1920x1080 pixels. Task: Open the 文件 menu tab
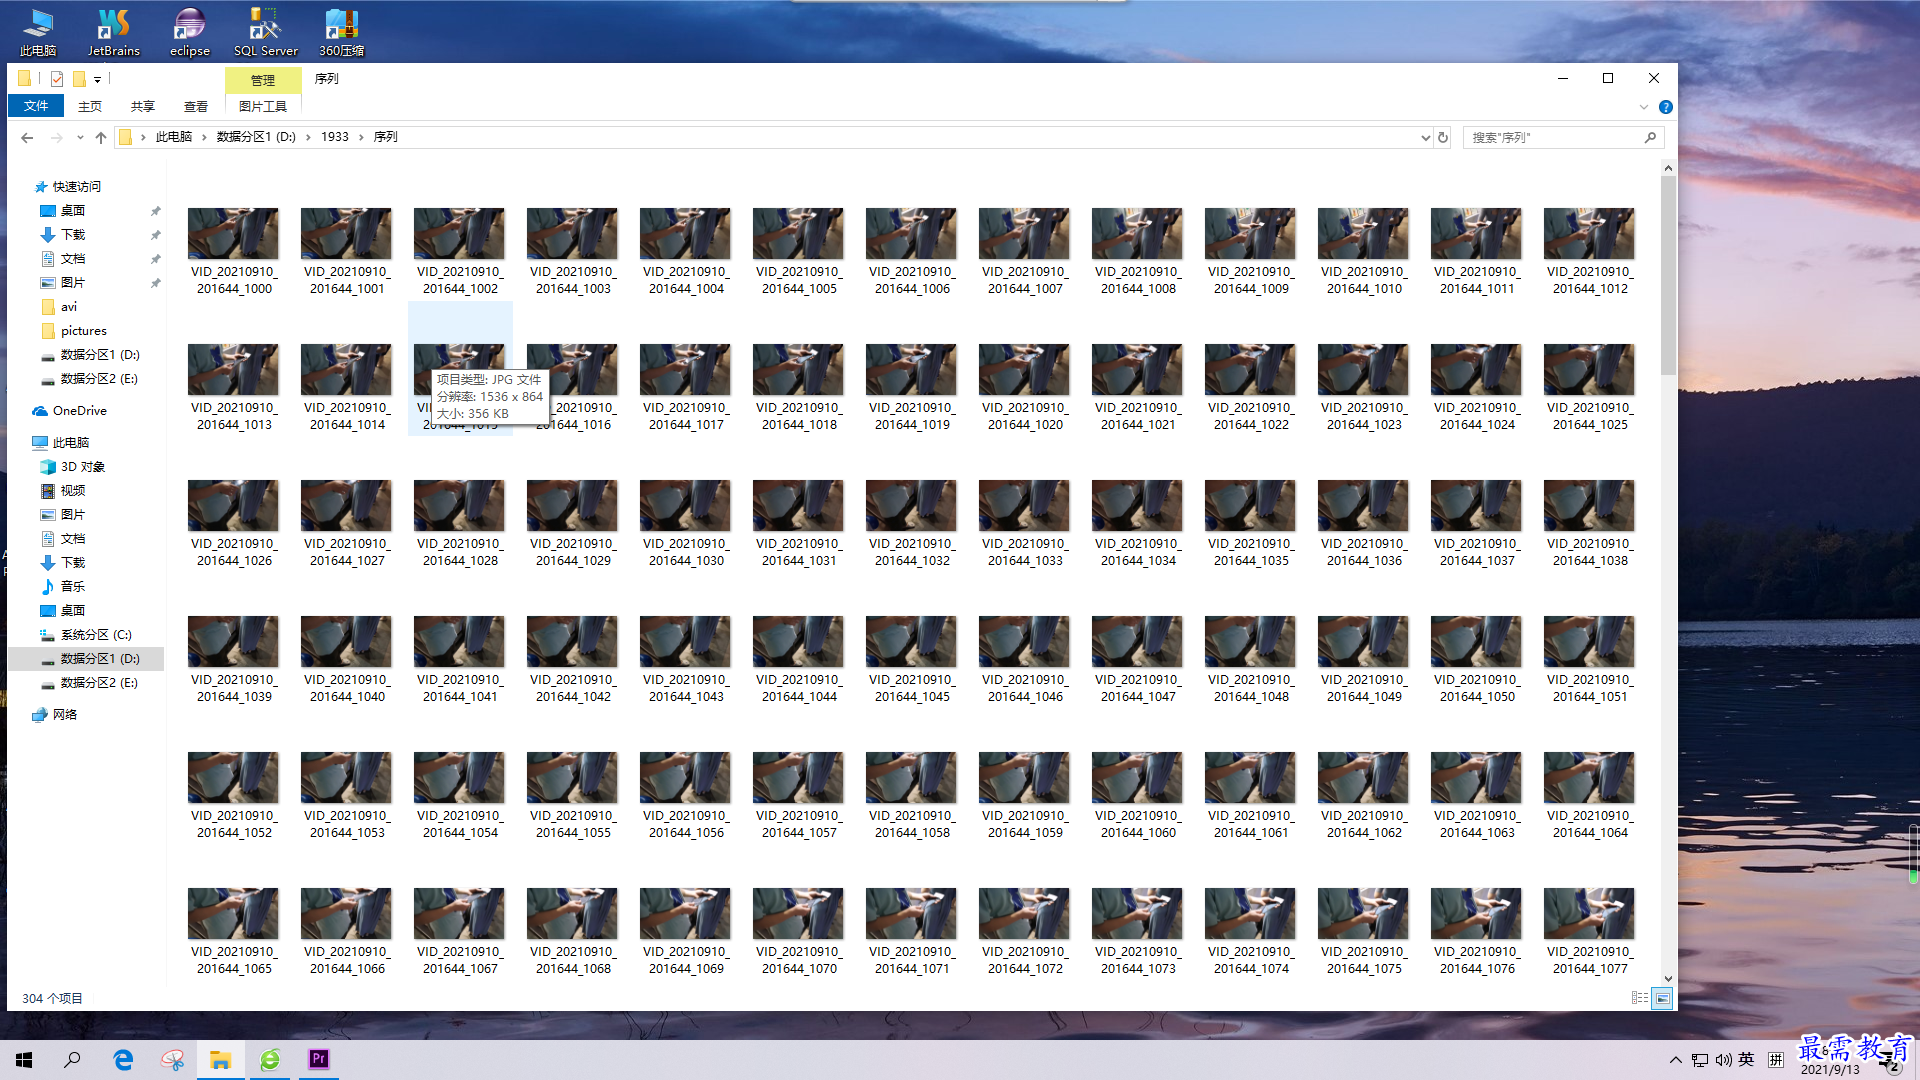[x=36, y=106]
